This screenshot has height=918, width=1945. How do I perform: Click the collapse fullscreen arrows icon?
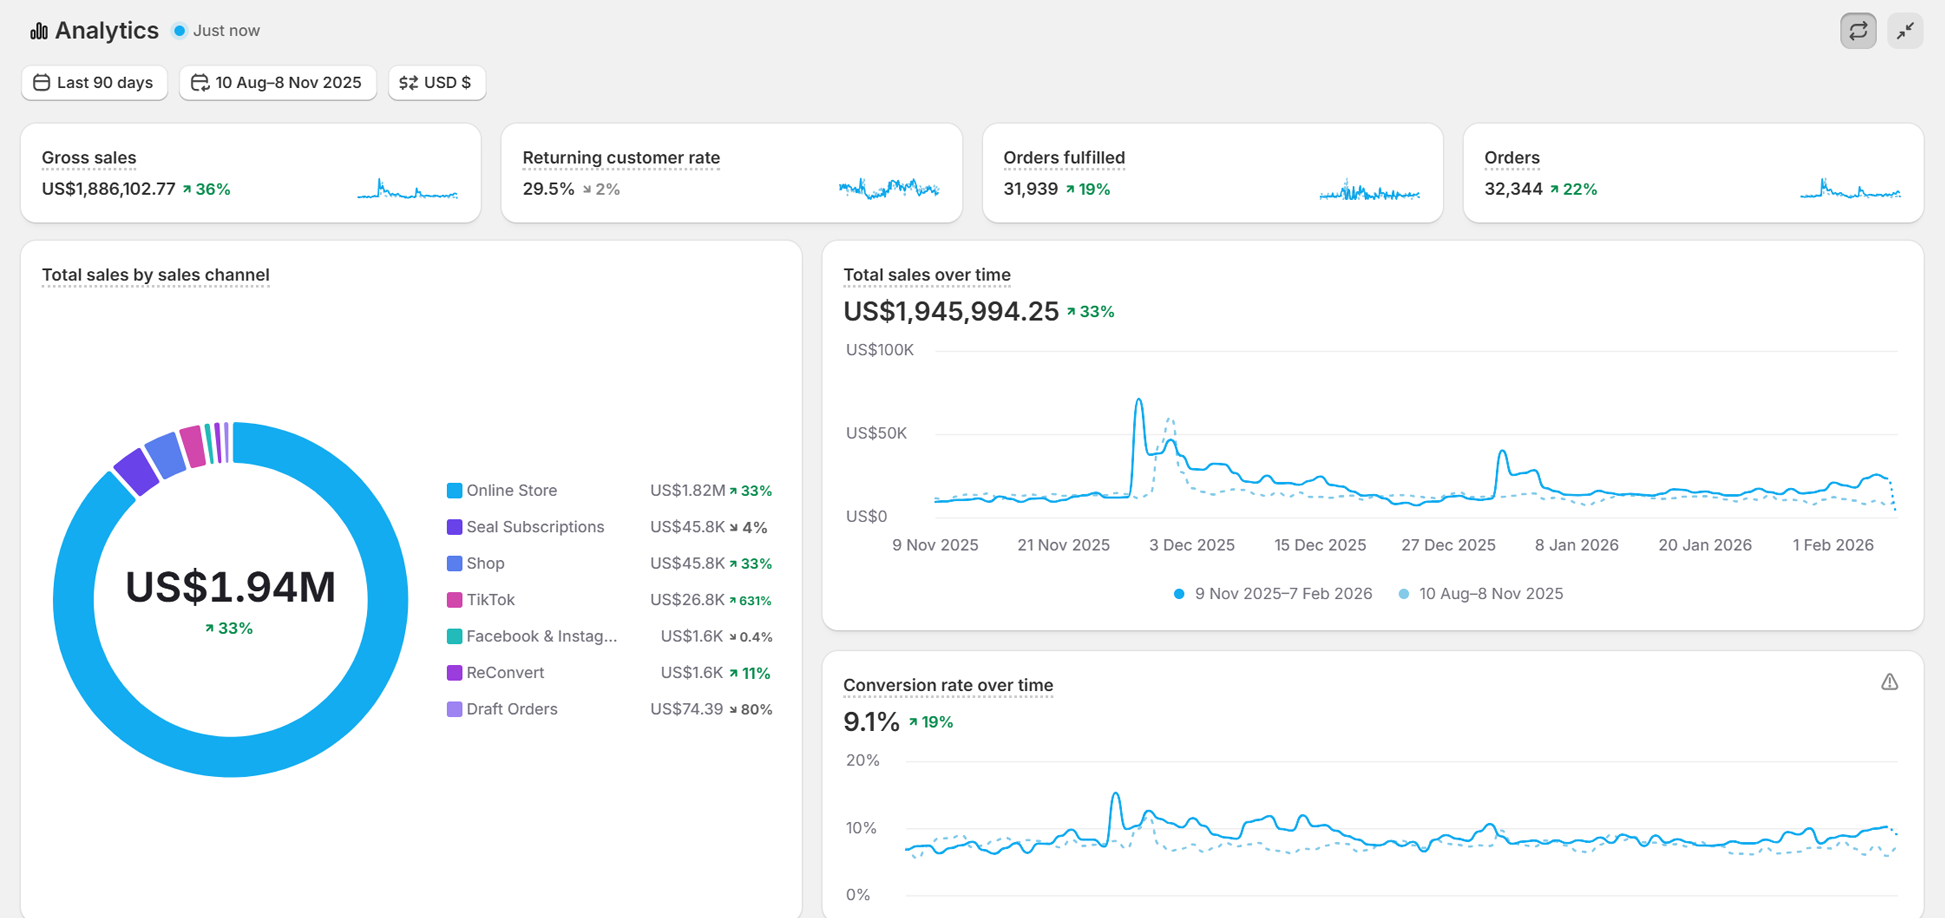pyautogui.click(x=1905, y=31)
